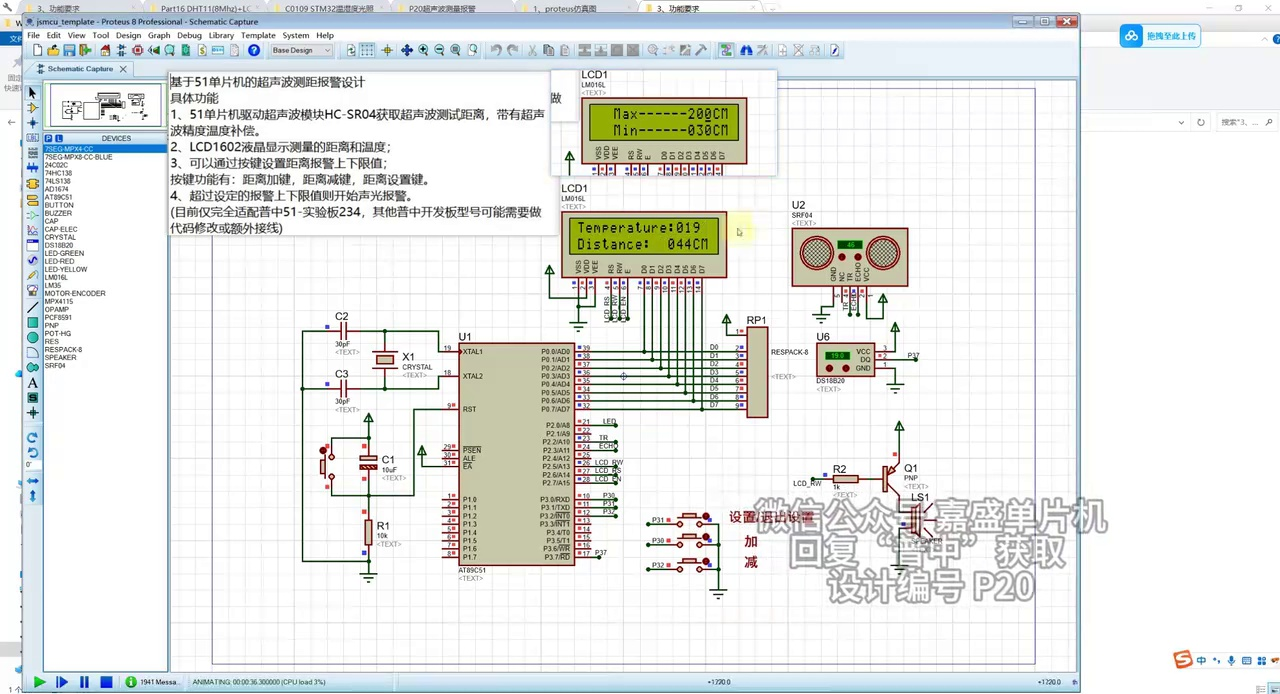Image resolution: width=1280 pixels, height=694 pixels.
Task: Click the schematic overview thumbnail
Action: 105,105
